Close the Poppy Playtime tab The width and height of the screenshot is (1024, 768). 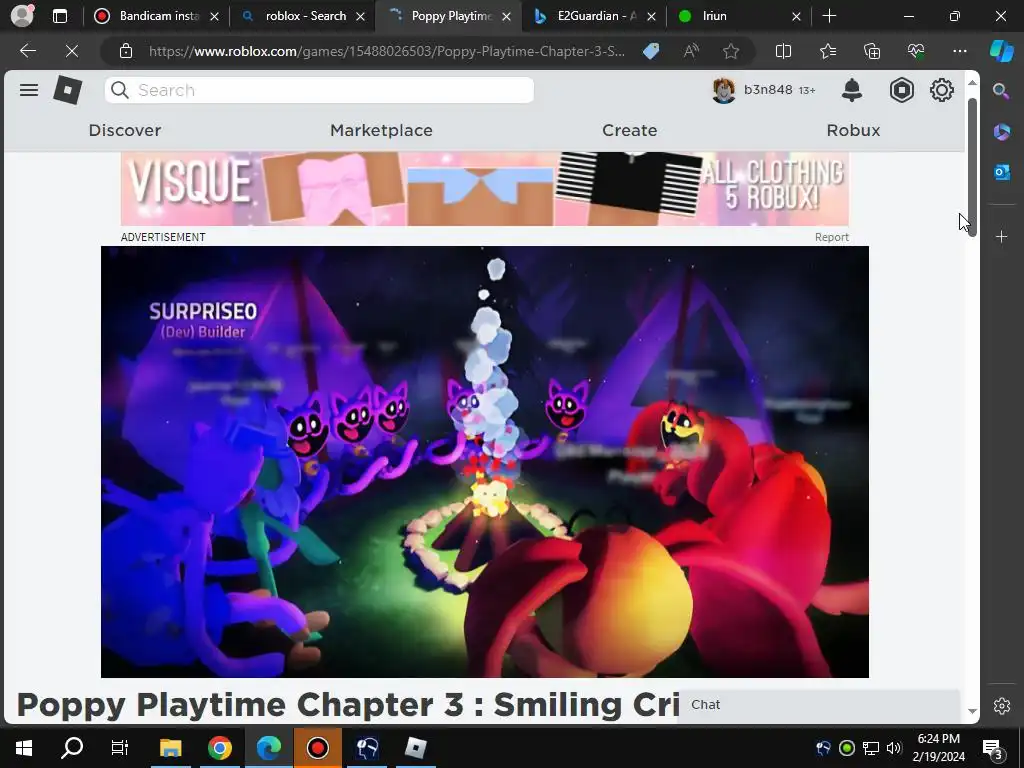(x=506, y=16)
